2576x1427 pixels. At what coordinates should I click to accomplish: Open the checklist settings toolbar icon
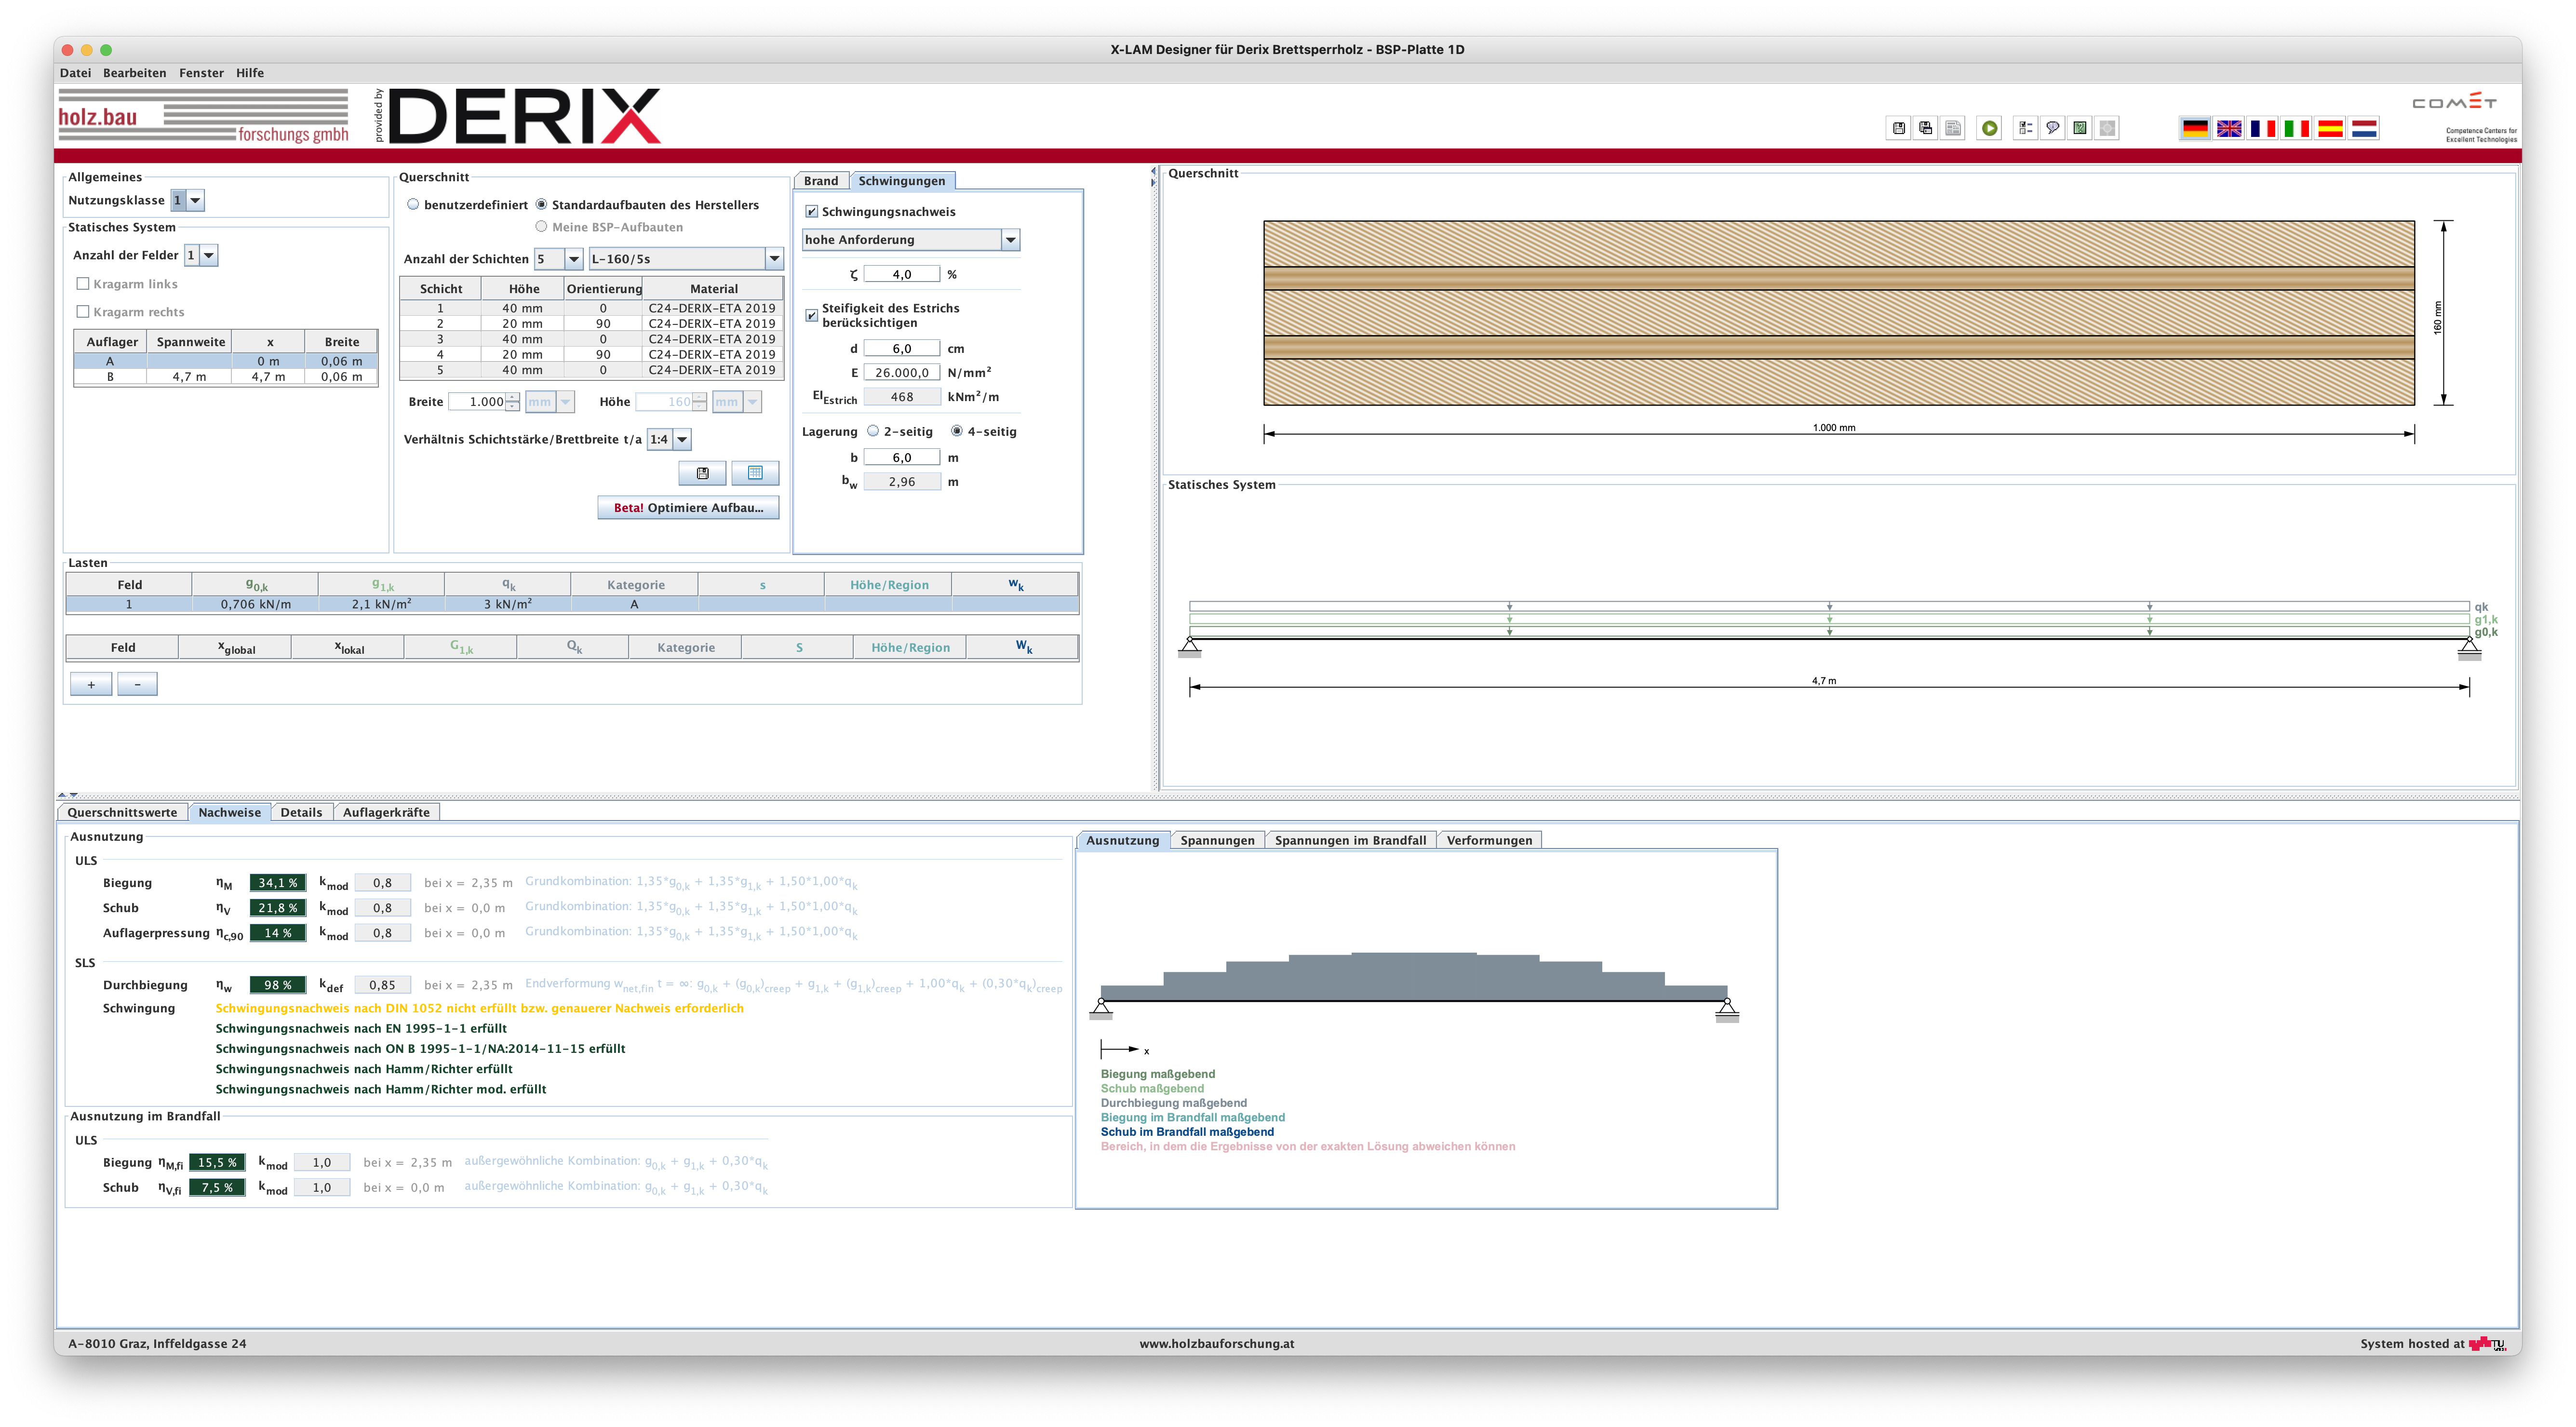click(x=2025, y=128)
